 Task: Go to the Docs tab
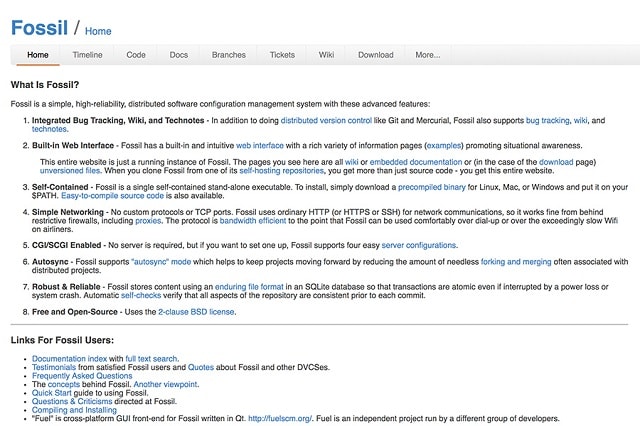(x=179, y=55)
